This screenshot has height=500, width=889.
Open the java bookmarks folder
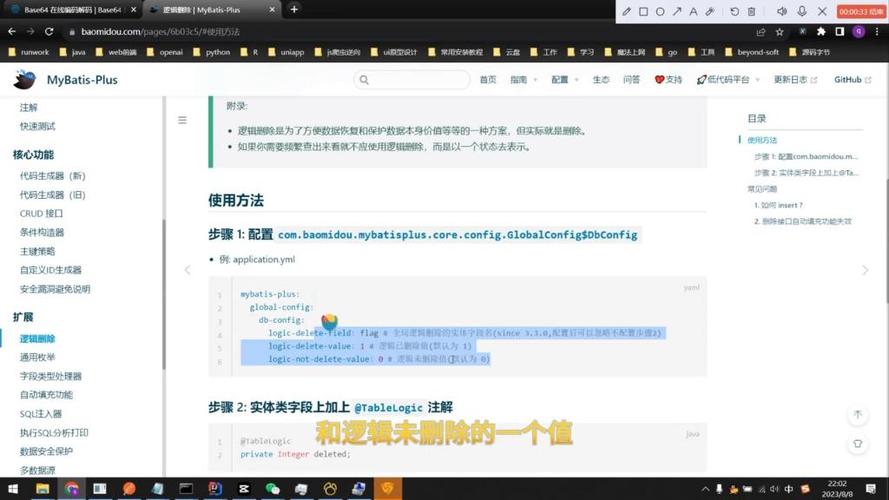(x=73, y=52)
